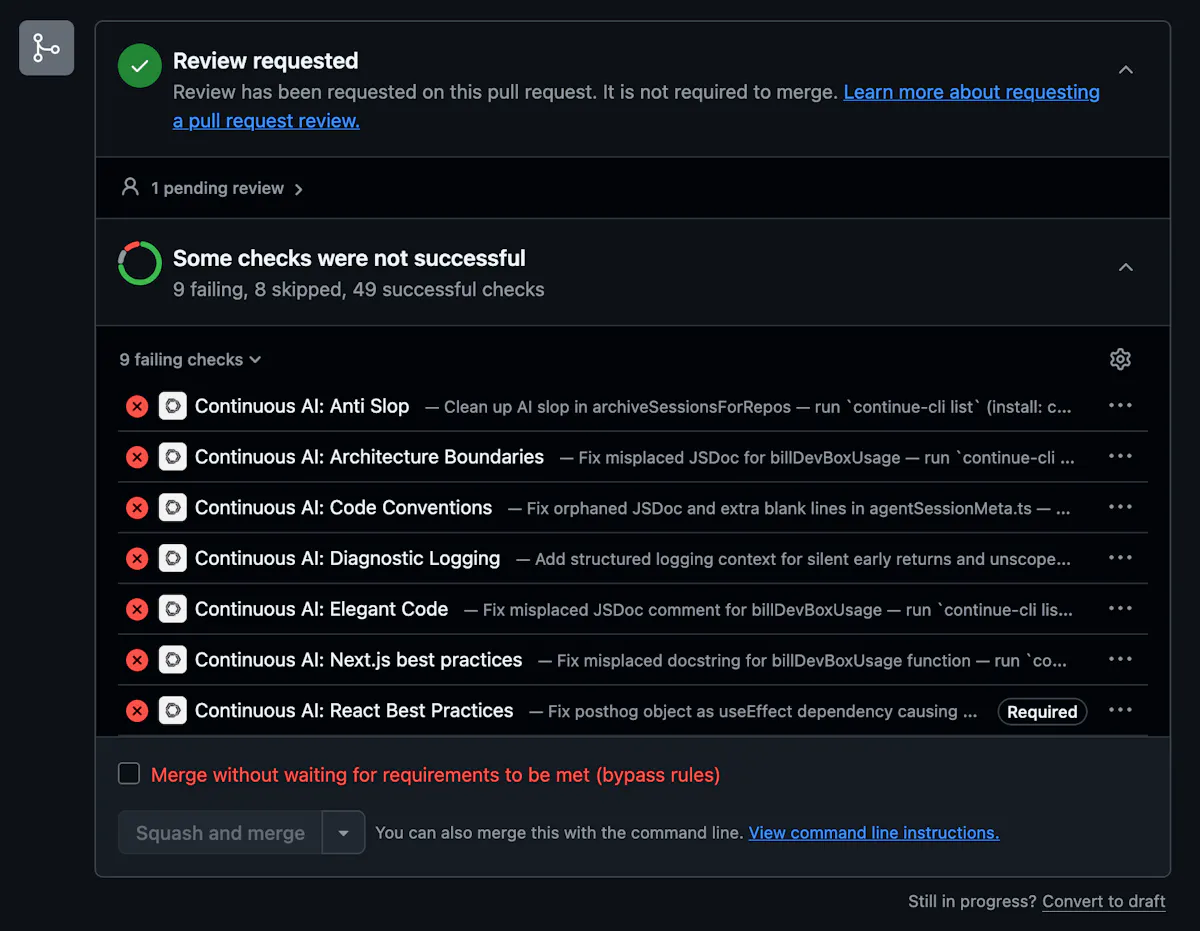Click the red X beside Elegant Code
Screen dimensions: 1200x931
click(x=137, y=609)
